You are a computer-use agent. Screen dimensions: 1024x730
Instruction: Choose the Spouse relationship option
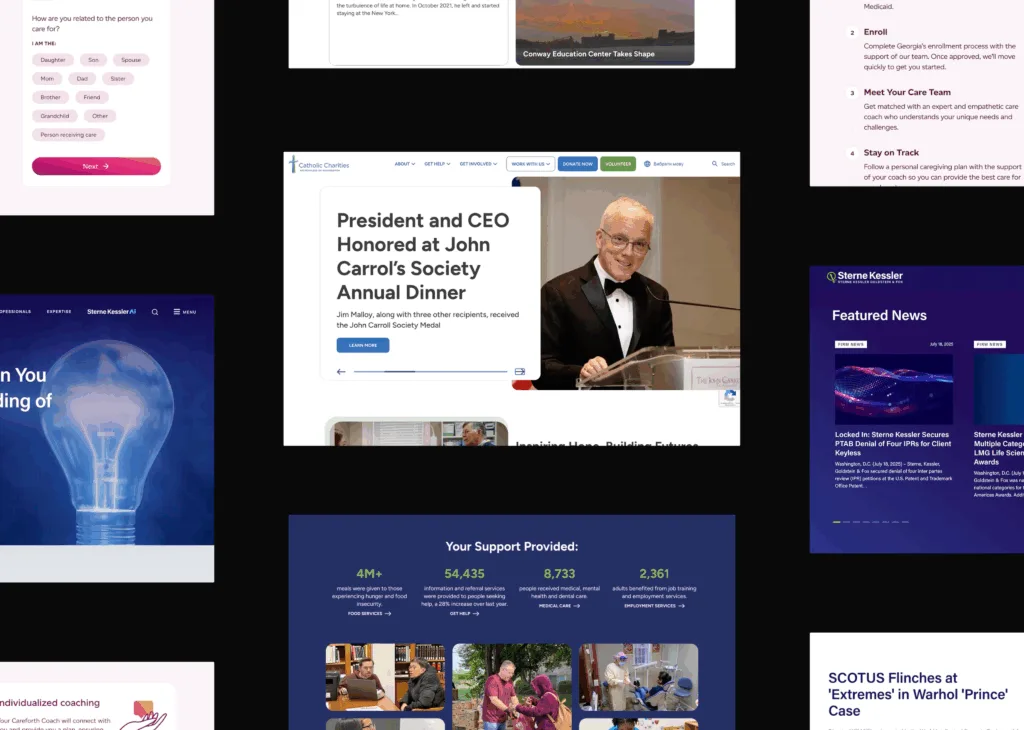(130, 60)
